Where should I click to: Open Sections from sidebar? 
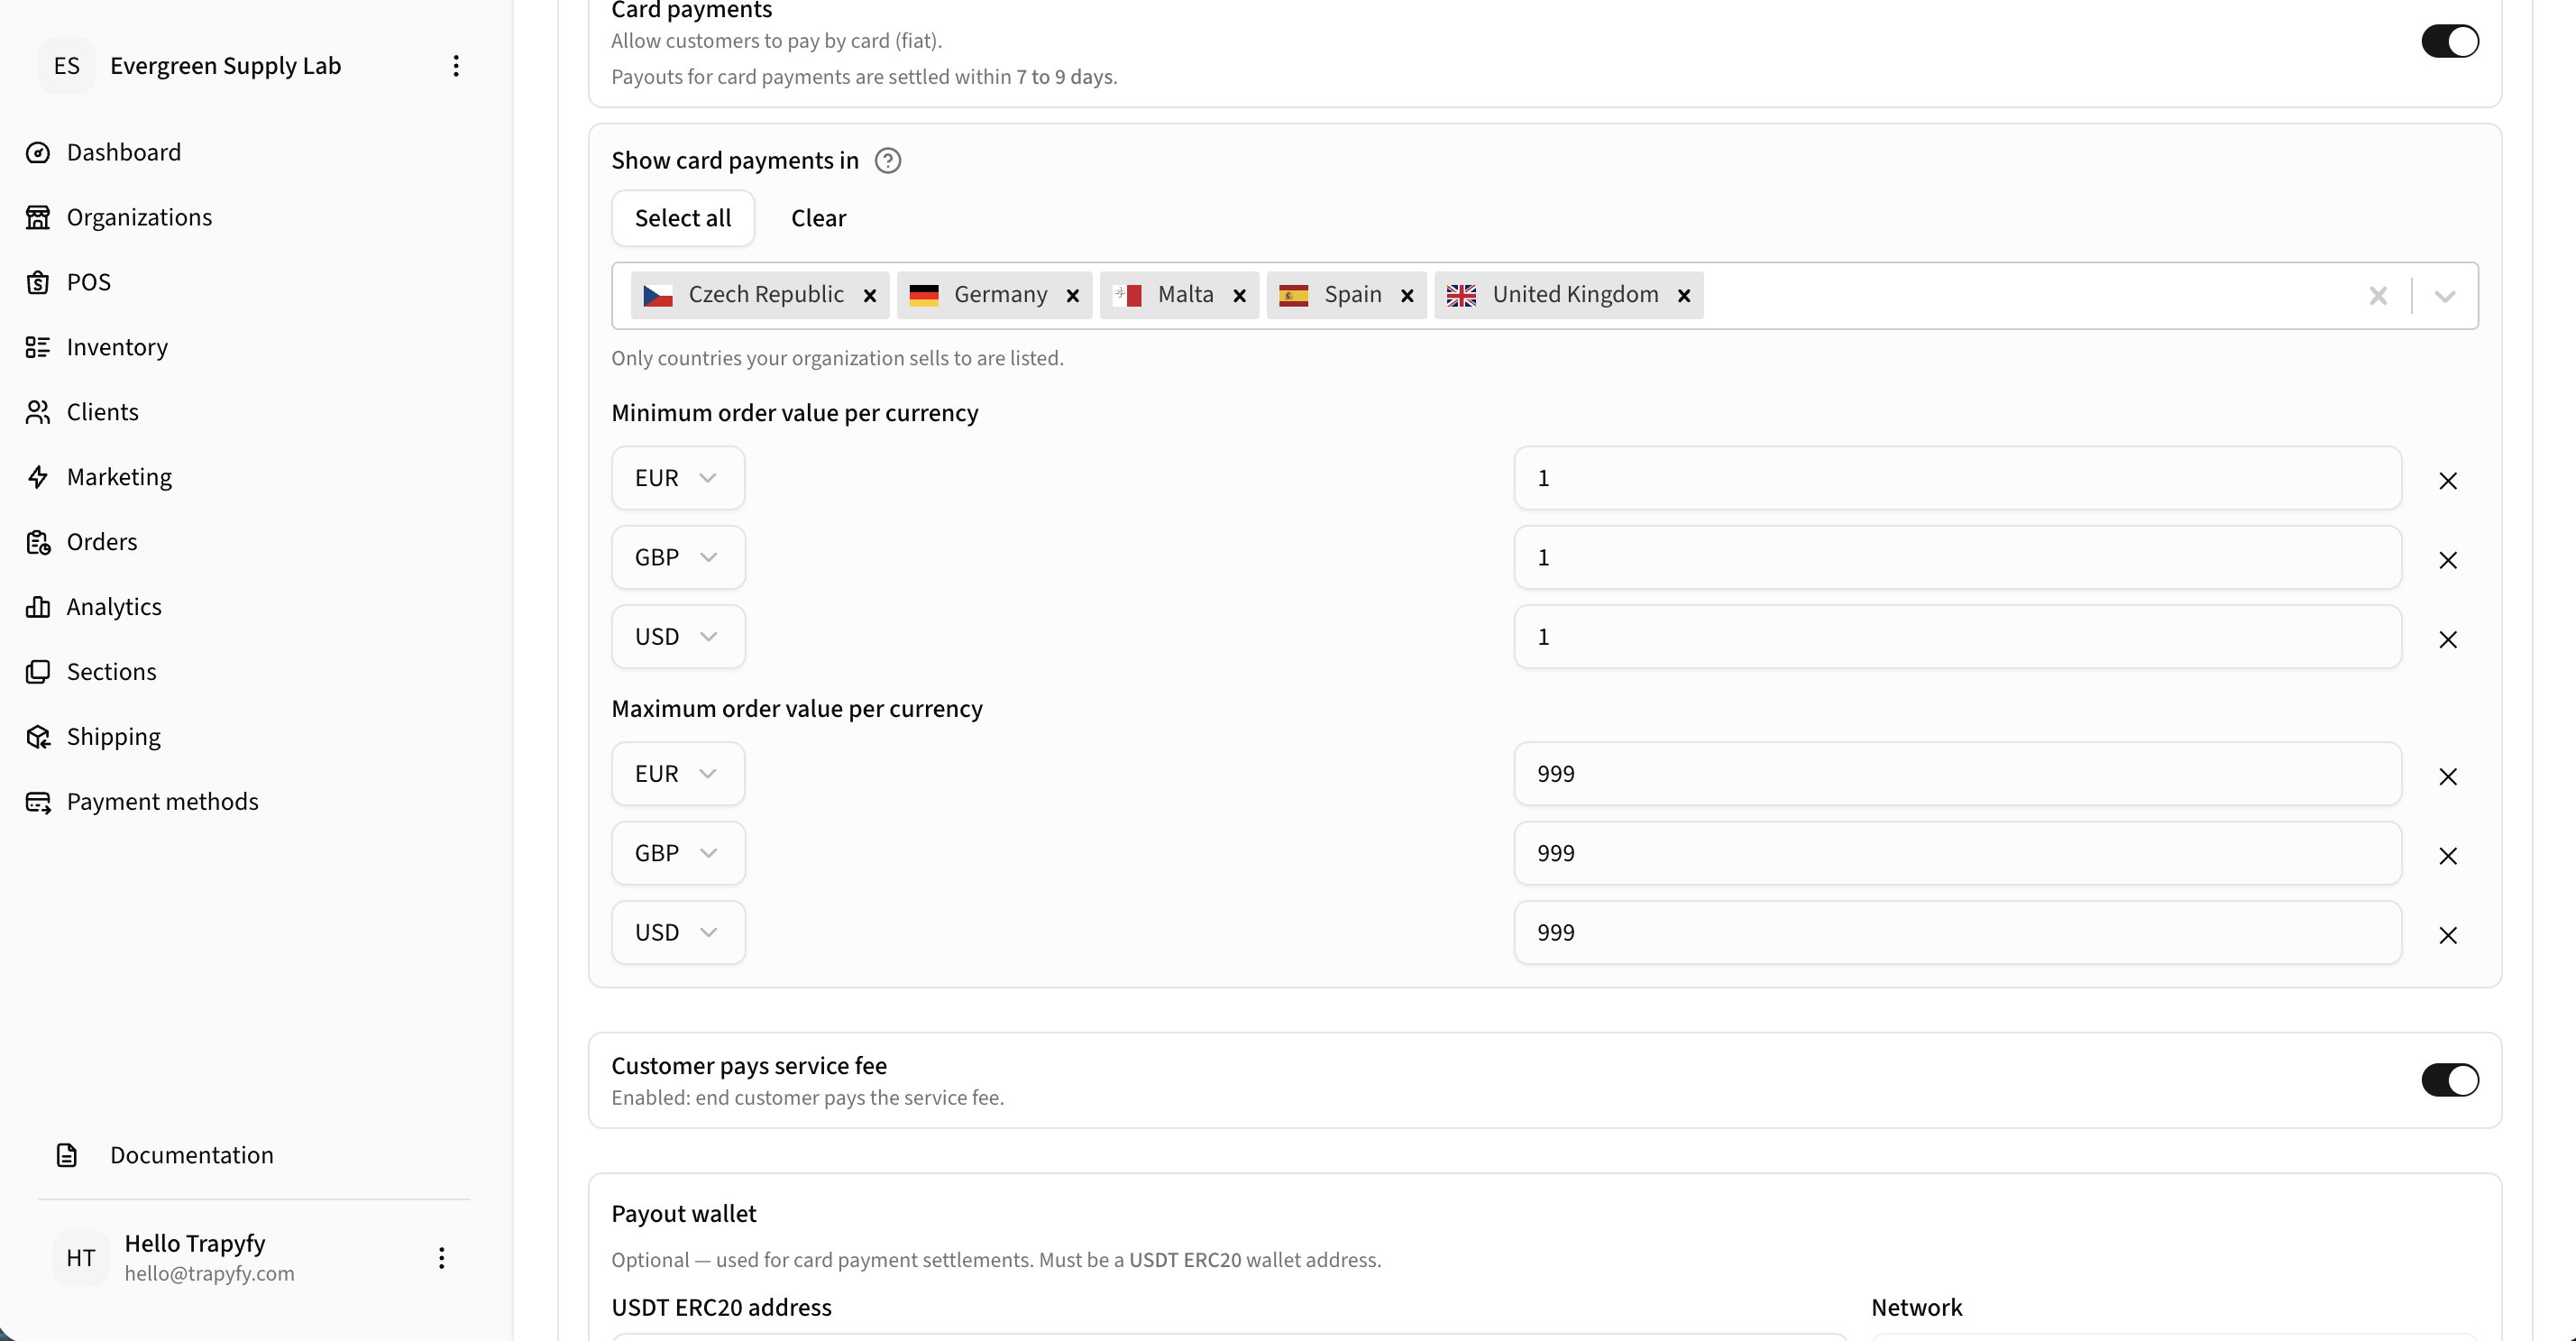click(112, 672)
